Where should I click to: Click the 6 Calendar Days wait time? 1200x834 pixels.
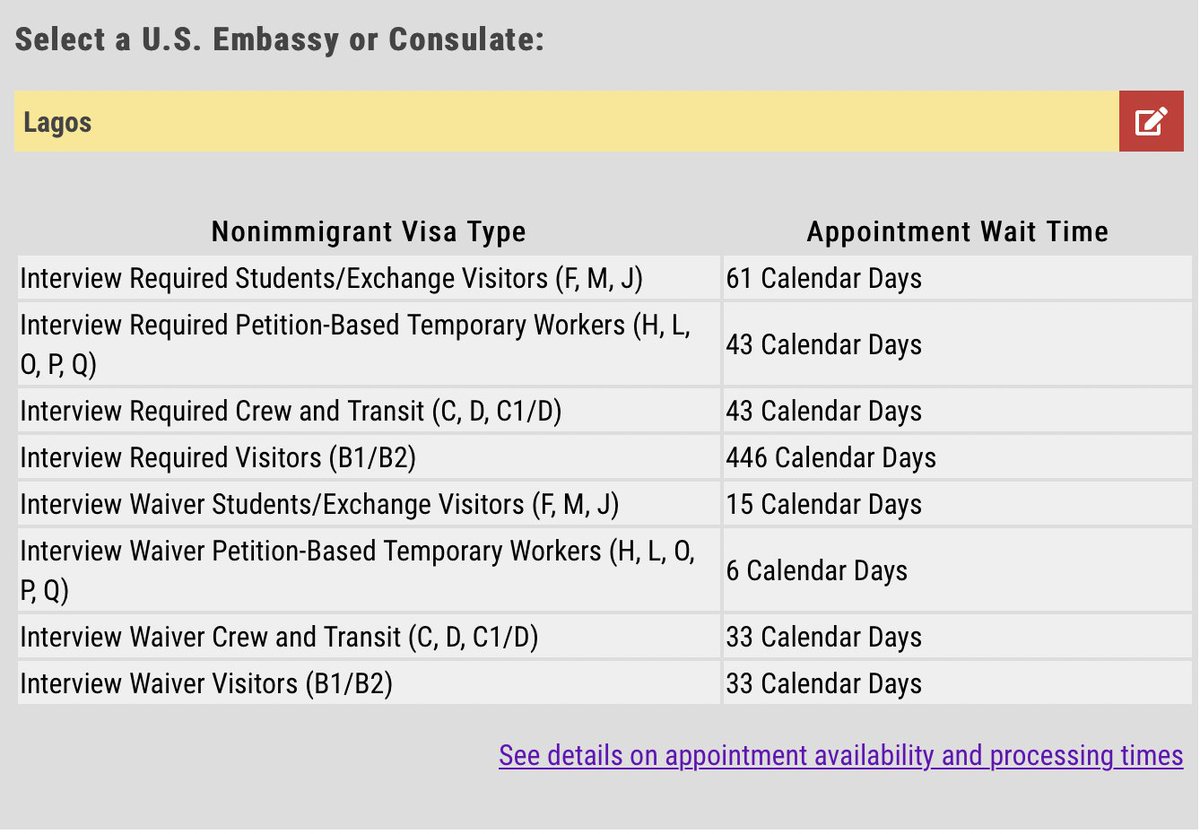point(817,571)
